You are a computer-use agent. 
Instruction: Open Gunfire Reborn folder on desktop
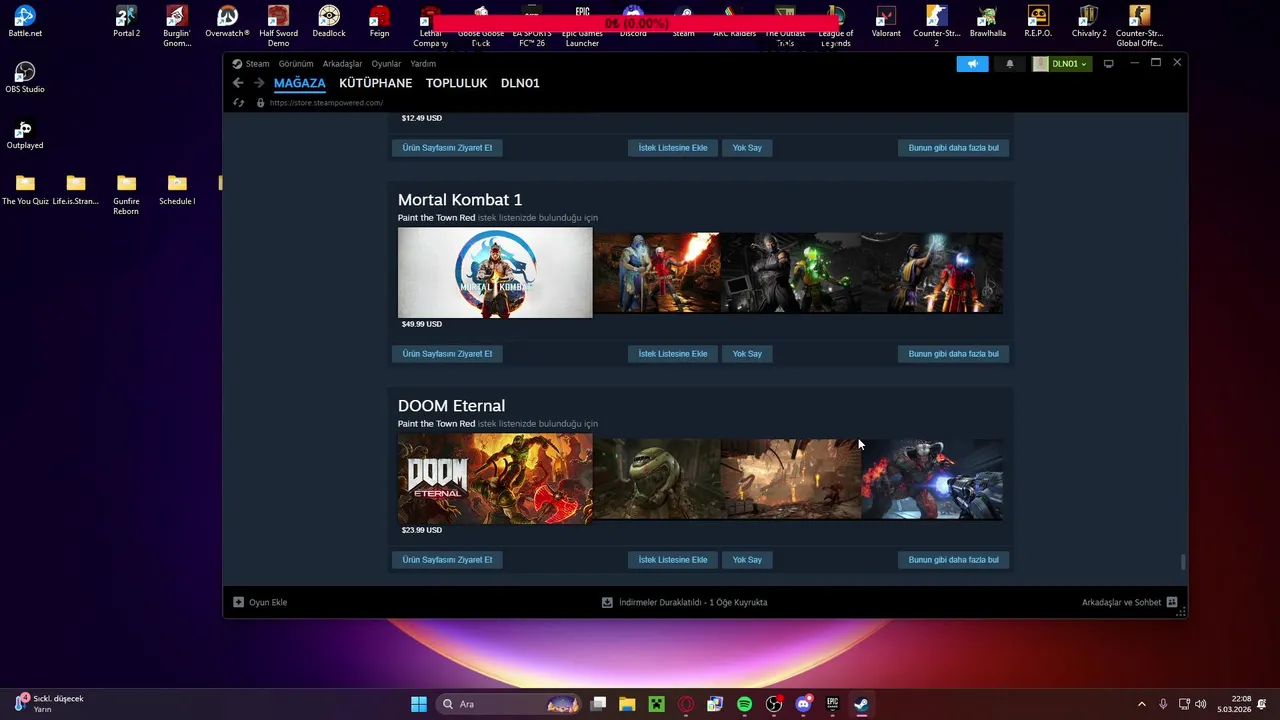pyautogui.click(x=126, y=194)
